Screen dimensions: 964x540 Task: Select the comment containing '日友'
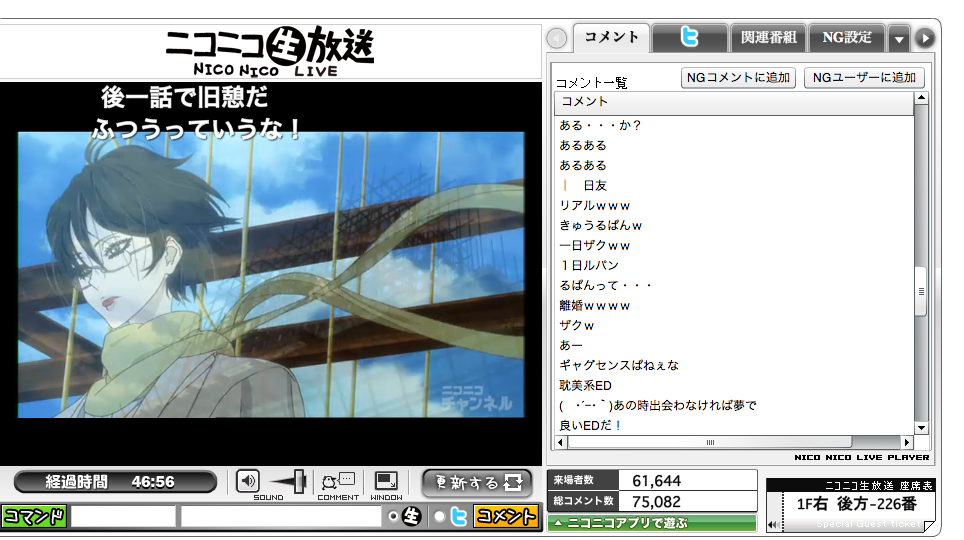point(584,186)
